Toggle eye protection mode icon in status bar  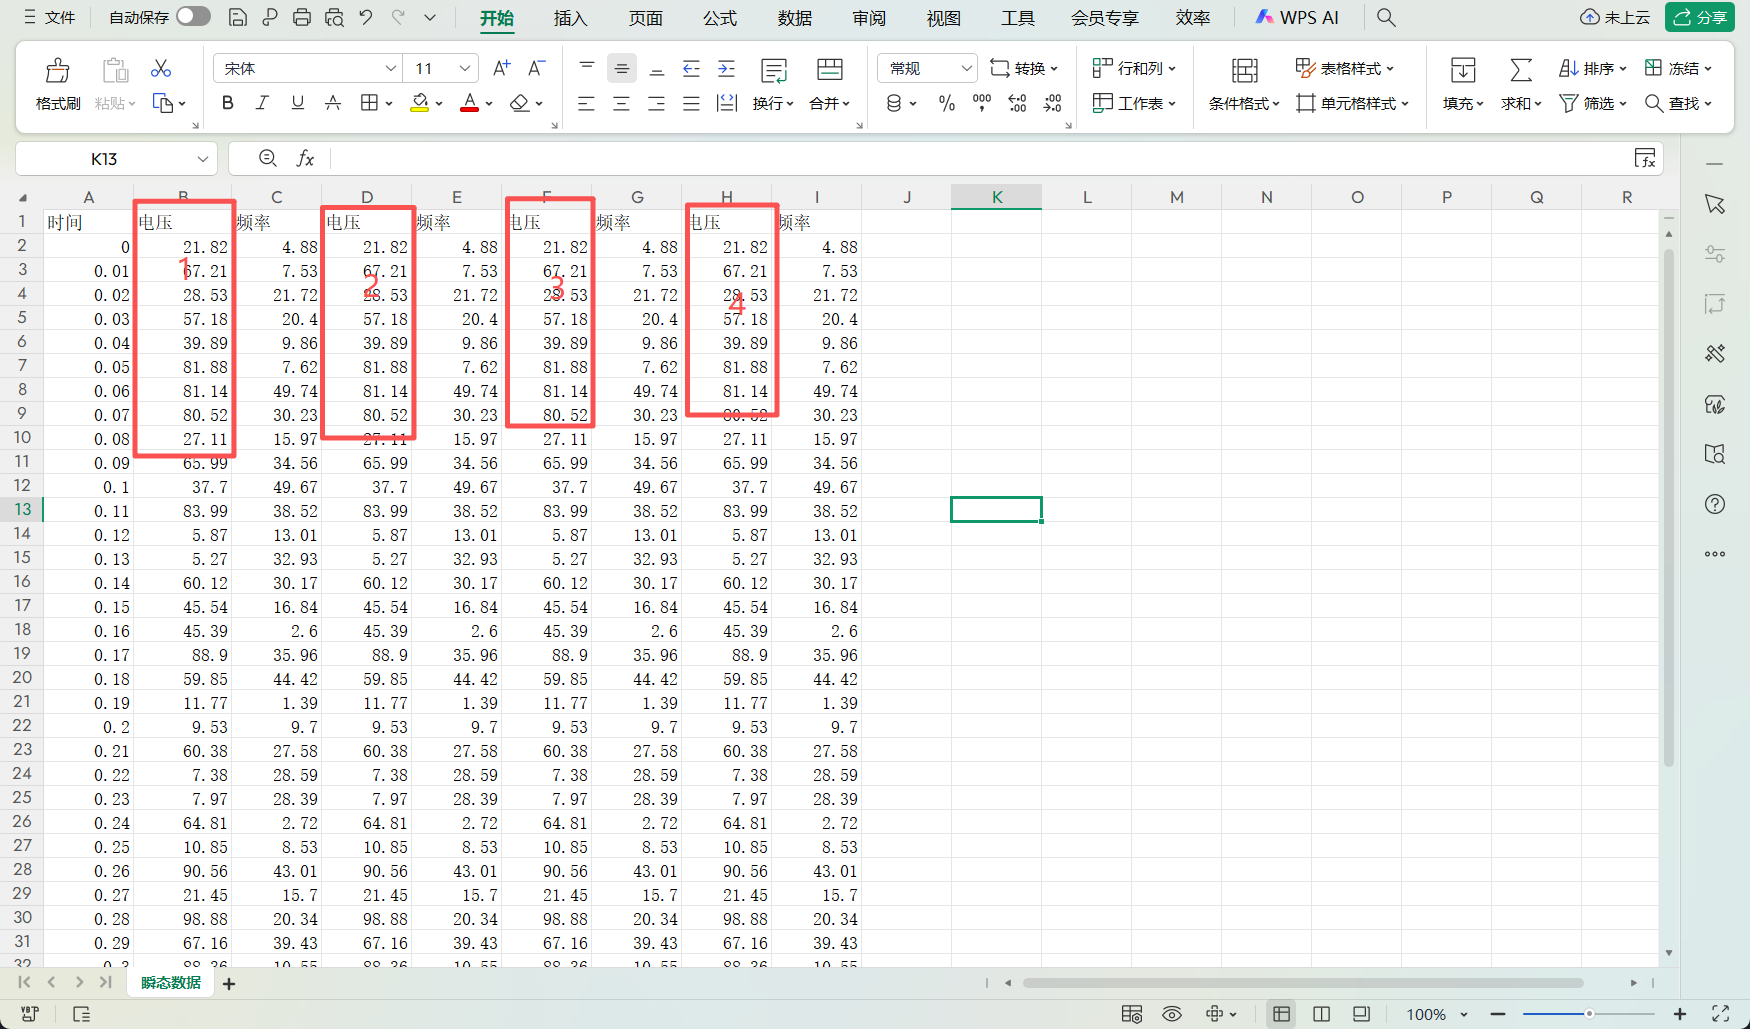click(x=1172, y=1014)
